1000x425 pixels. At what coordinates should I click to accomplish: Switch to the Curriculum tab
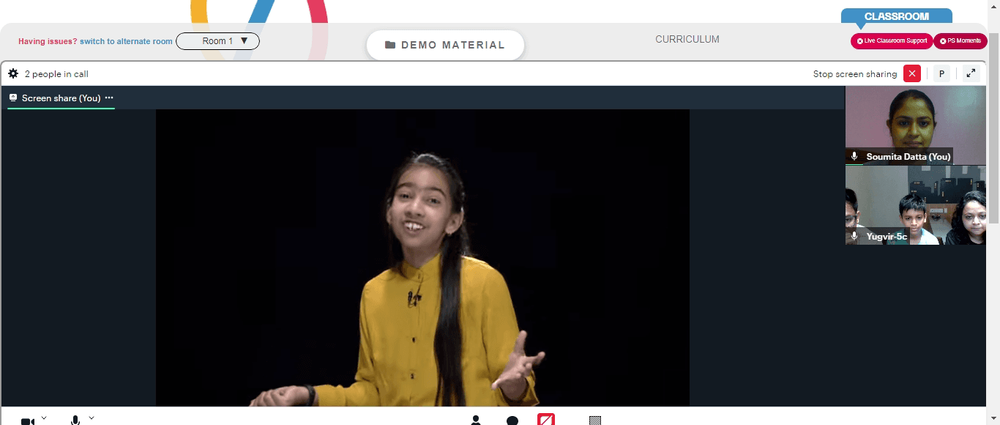[x=687, y=40]
